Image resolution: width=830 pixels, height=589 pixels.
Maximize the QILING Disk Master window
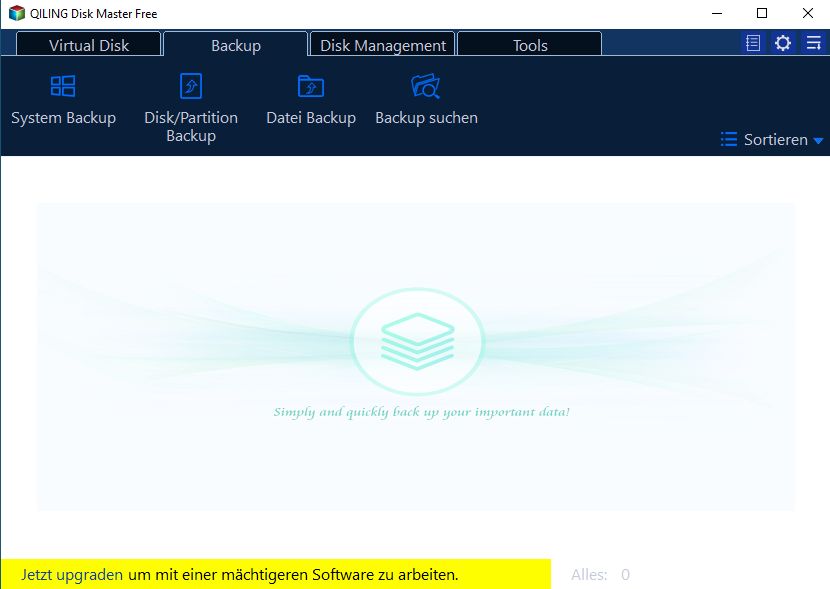point(762,13)
